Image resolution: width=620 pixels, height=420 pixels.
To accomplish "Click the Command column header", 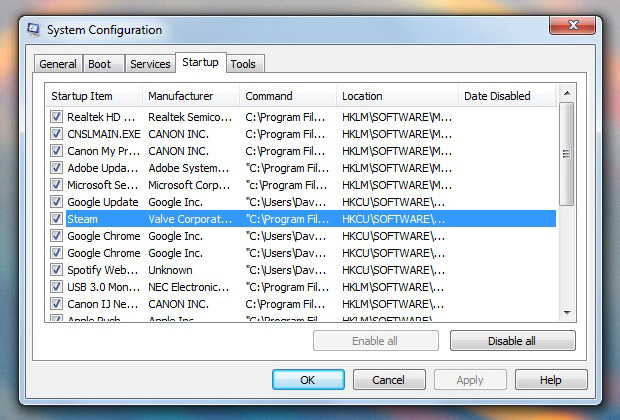I will point(288,96).
